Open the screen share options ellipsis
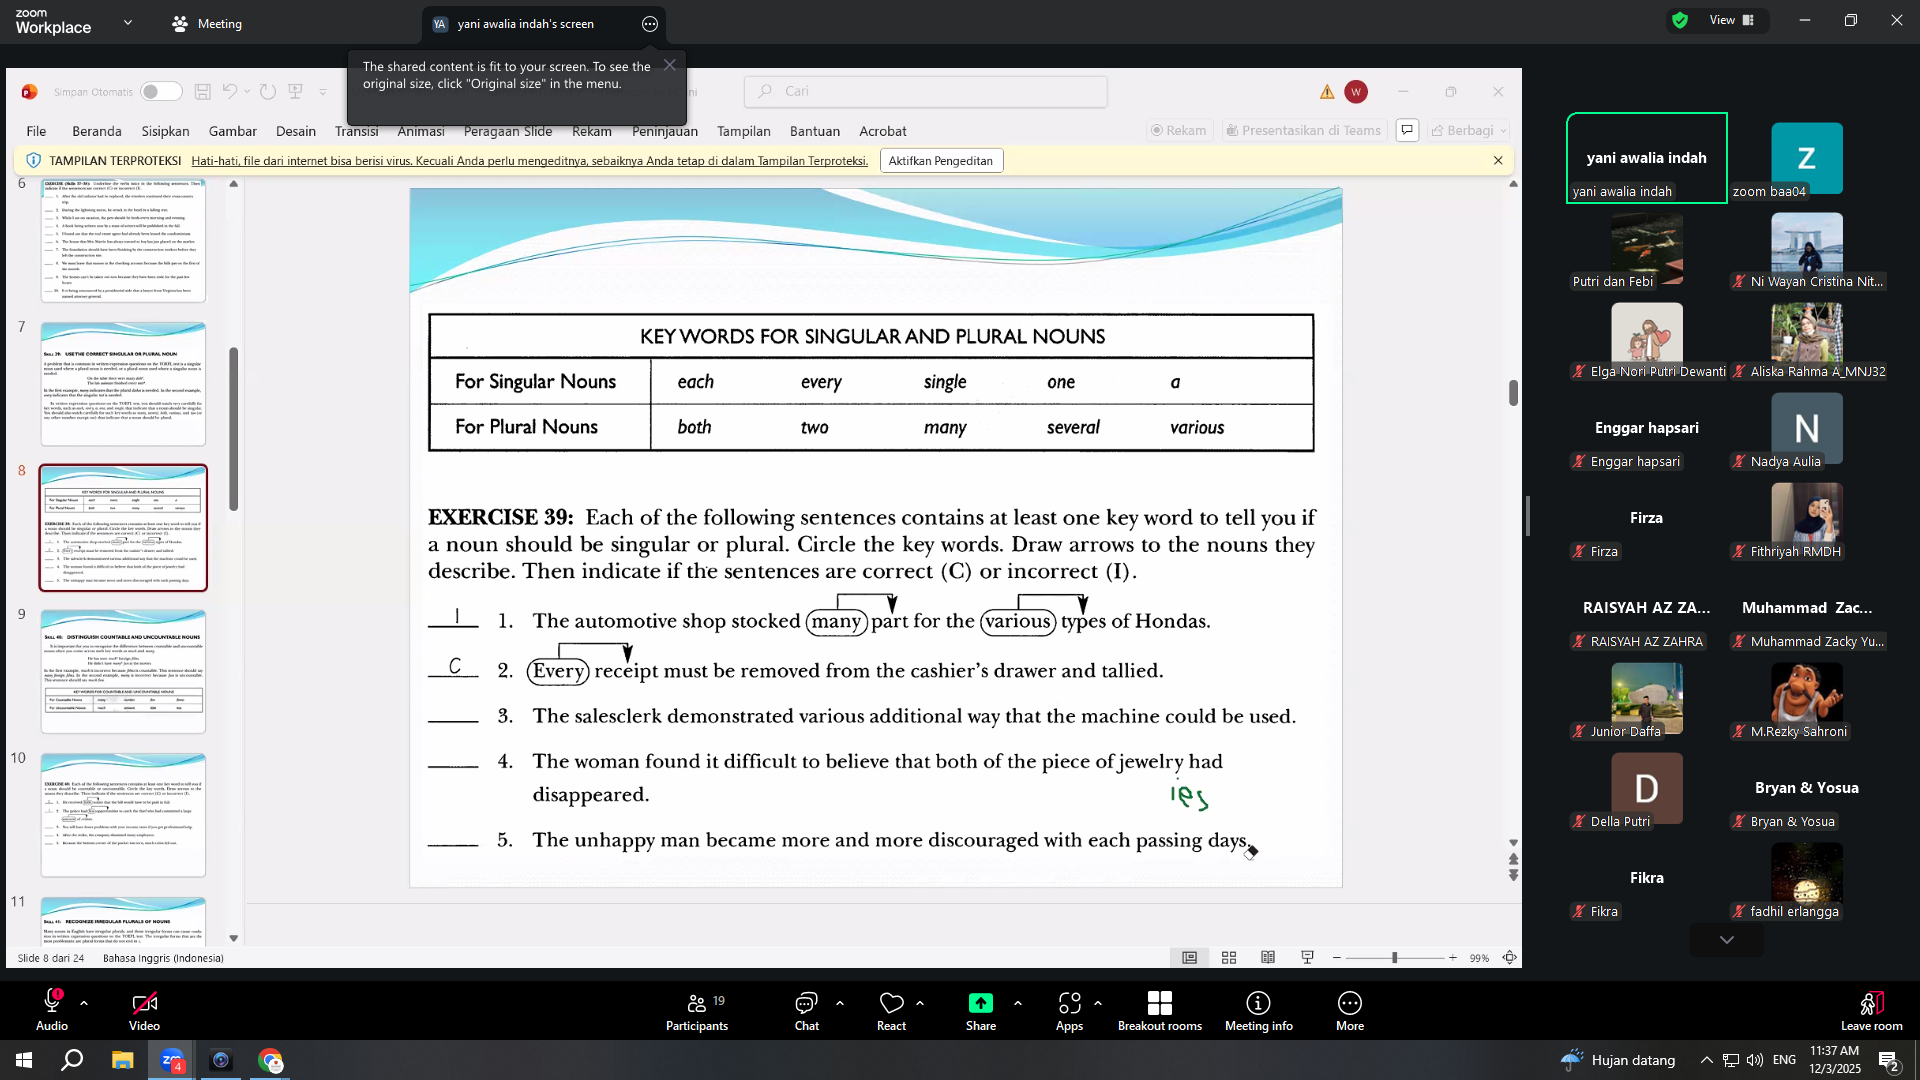Screen dimensions: 1920x1080 650,24
